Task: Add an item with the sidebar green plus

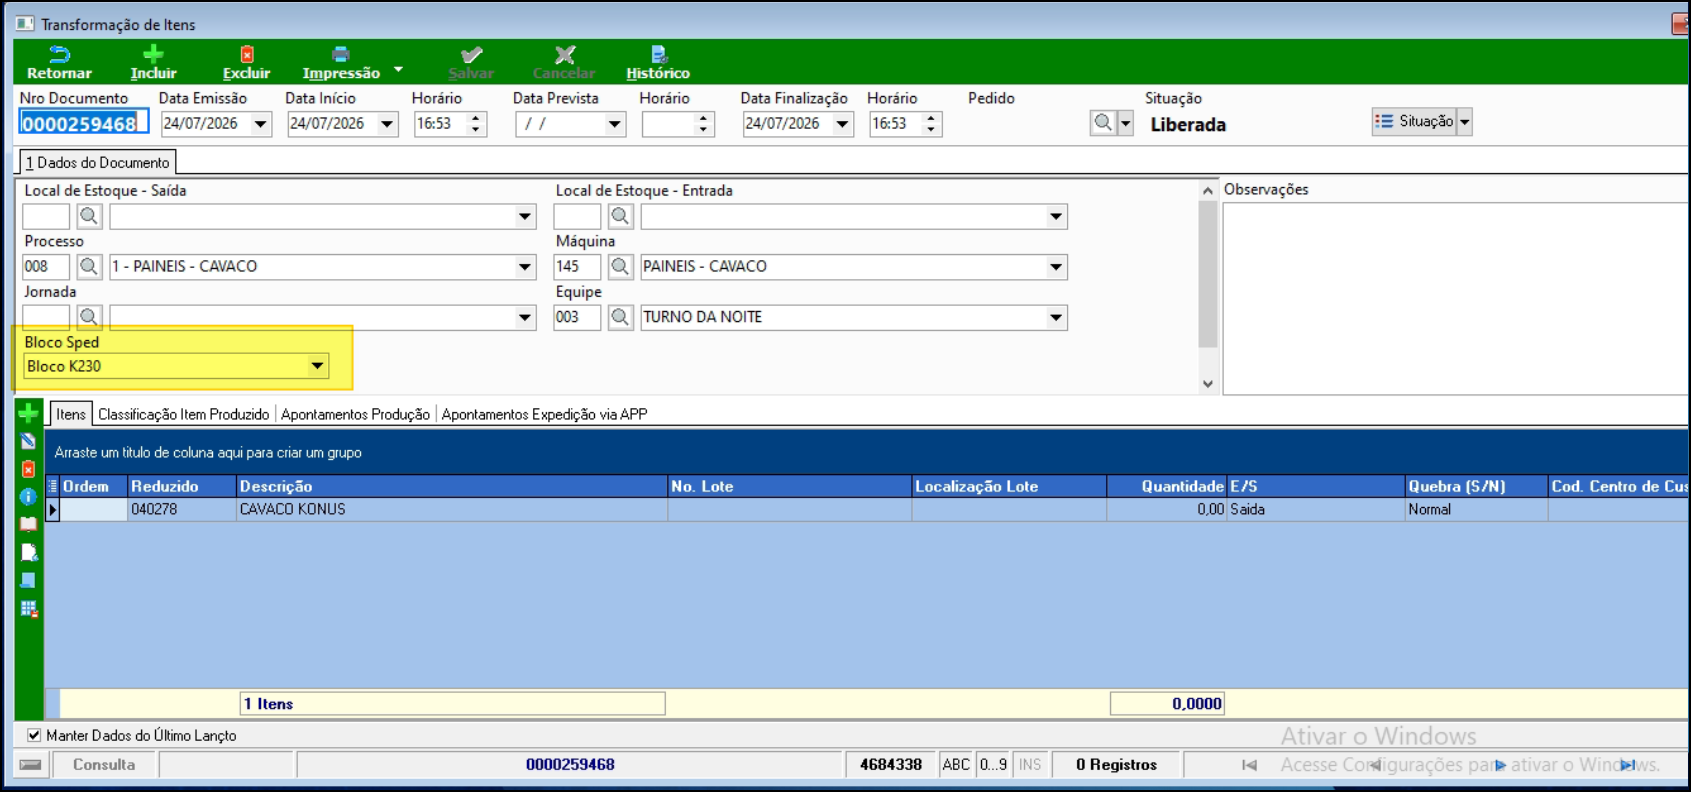Action: [x=28, y=413]
